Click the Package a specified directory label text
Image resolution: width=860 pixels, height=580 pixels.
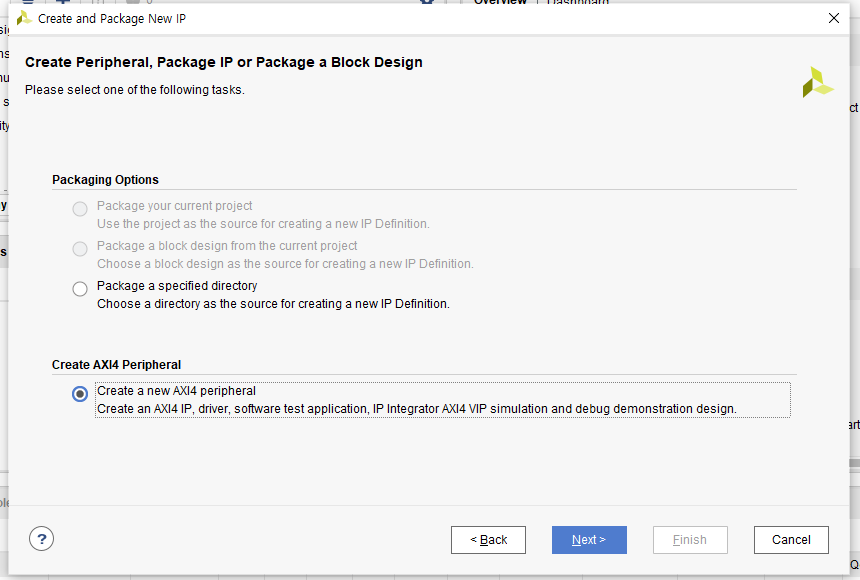177,286
